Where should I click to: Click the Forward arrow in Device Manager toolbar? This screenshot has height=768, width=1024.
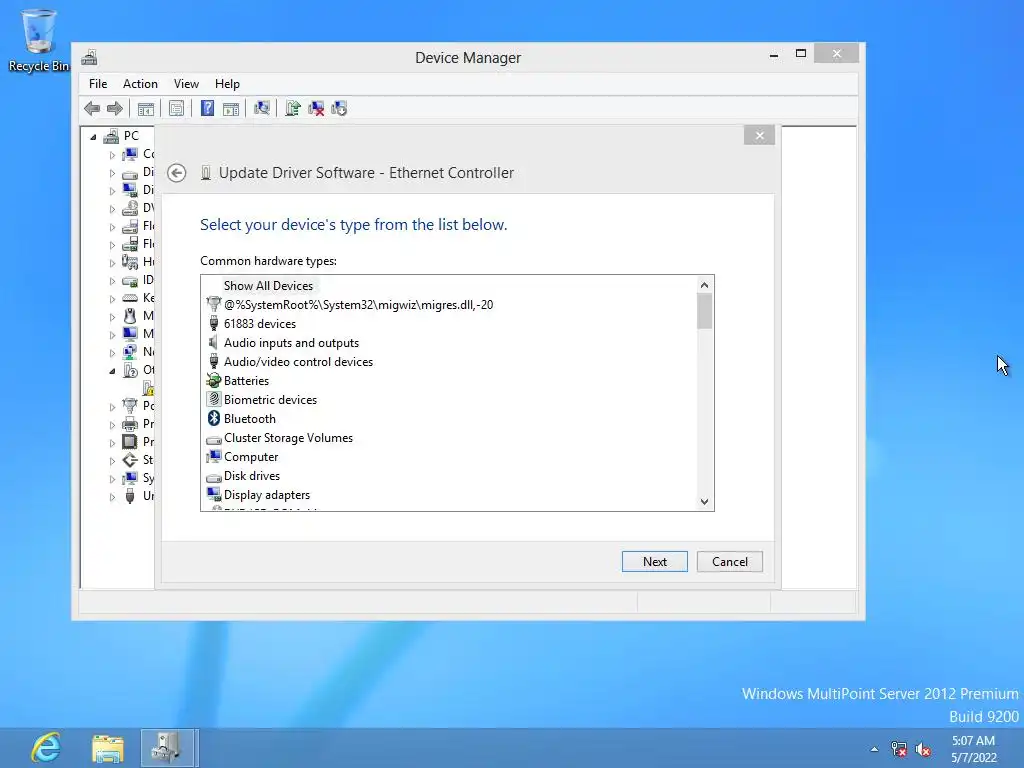(x=115, y=108)
